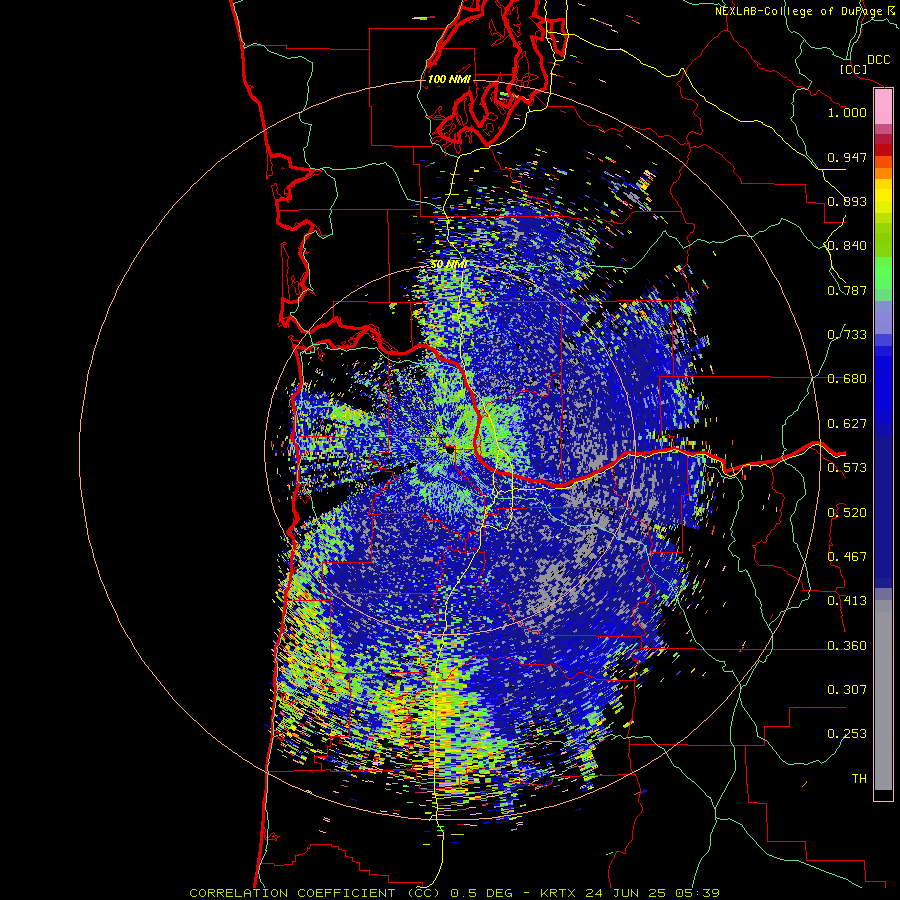Click the KRTX station identifier in caption

click(x=560, y=893)
